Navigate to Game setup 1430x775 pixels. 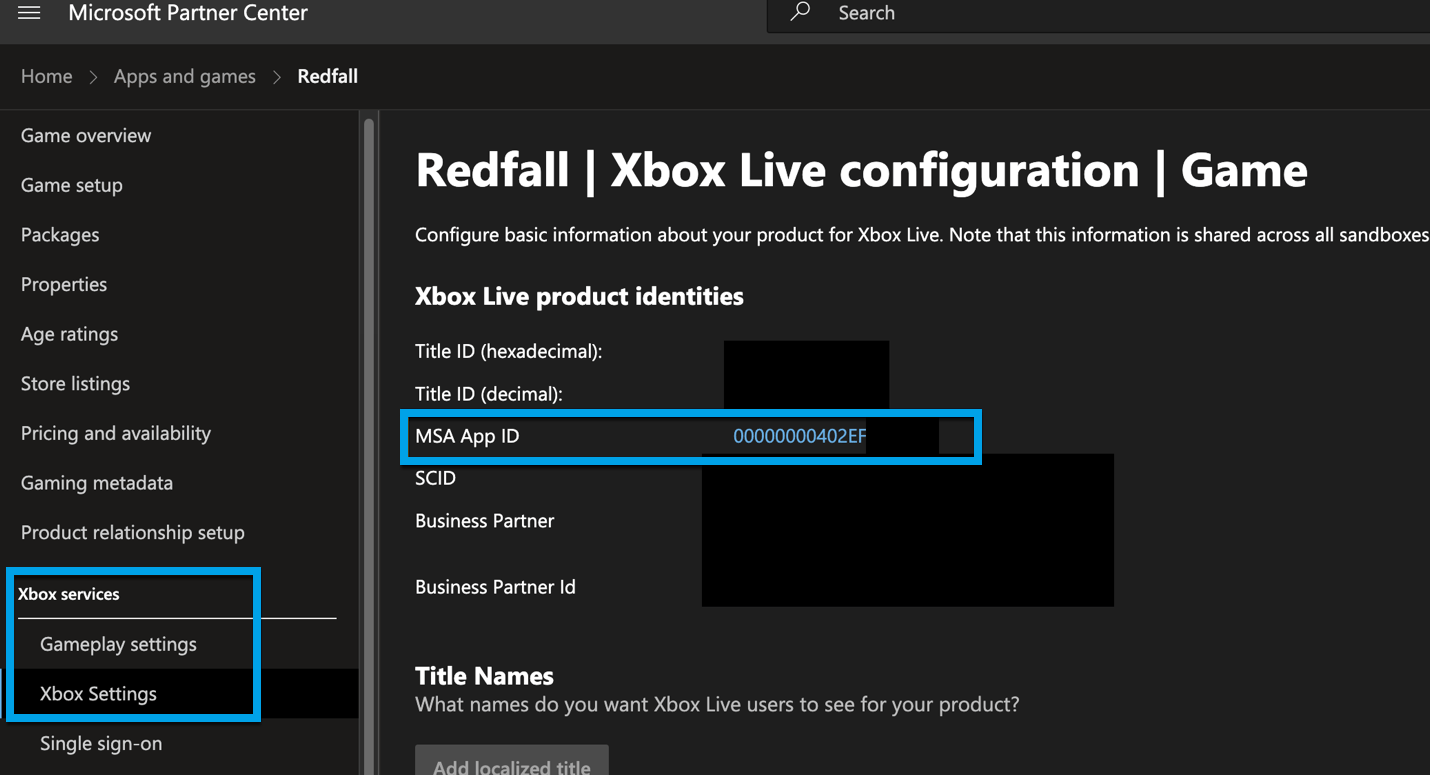click(72, 185)
